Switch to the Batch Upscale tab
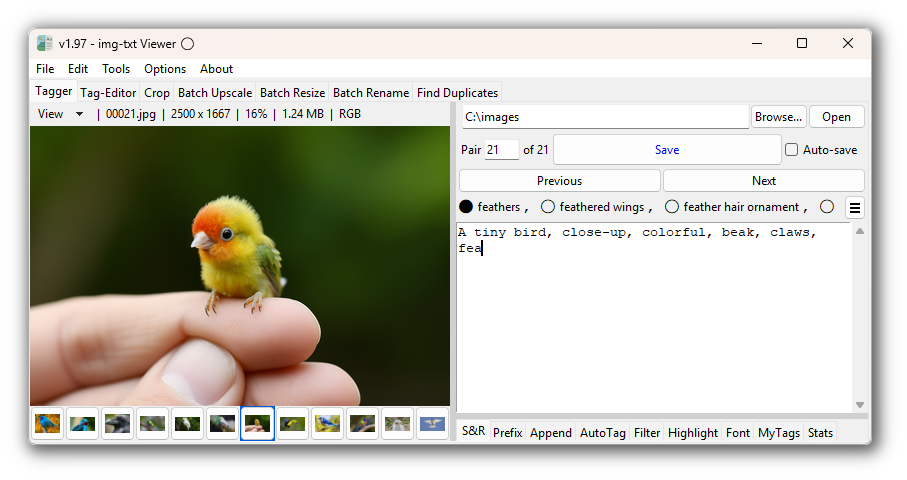Viewport: 907px width, 480px height. [x=215, y=93]
